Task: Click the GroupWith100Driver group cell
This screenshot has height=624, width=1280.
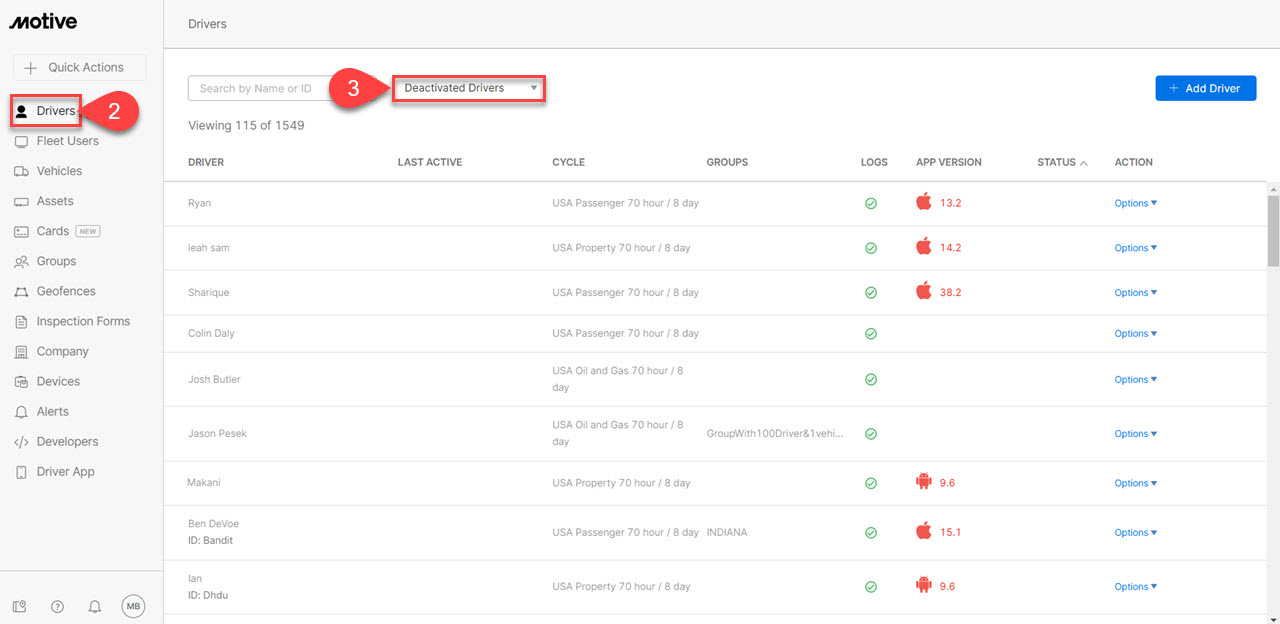Action: 775,434
